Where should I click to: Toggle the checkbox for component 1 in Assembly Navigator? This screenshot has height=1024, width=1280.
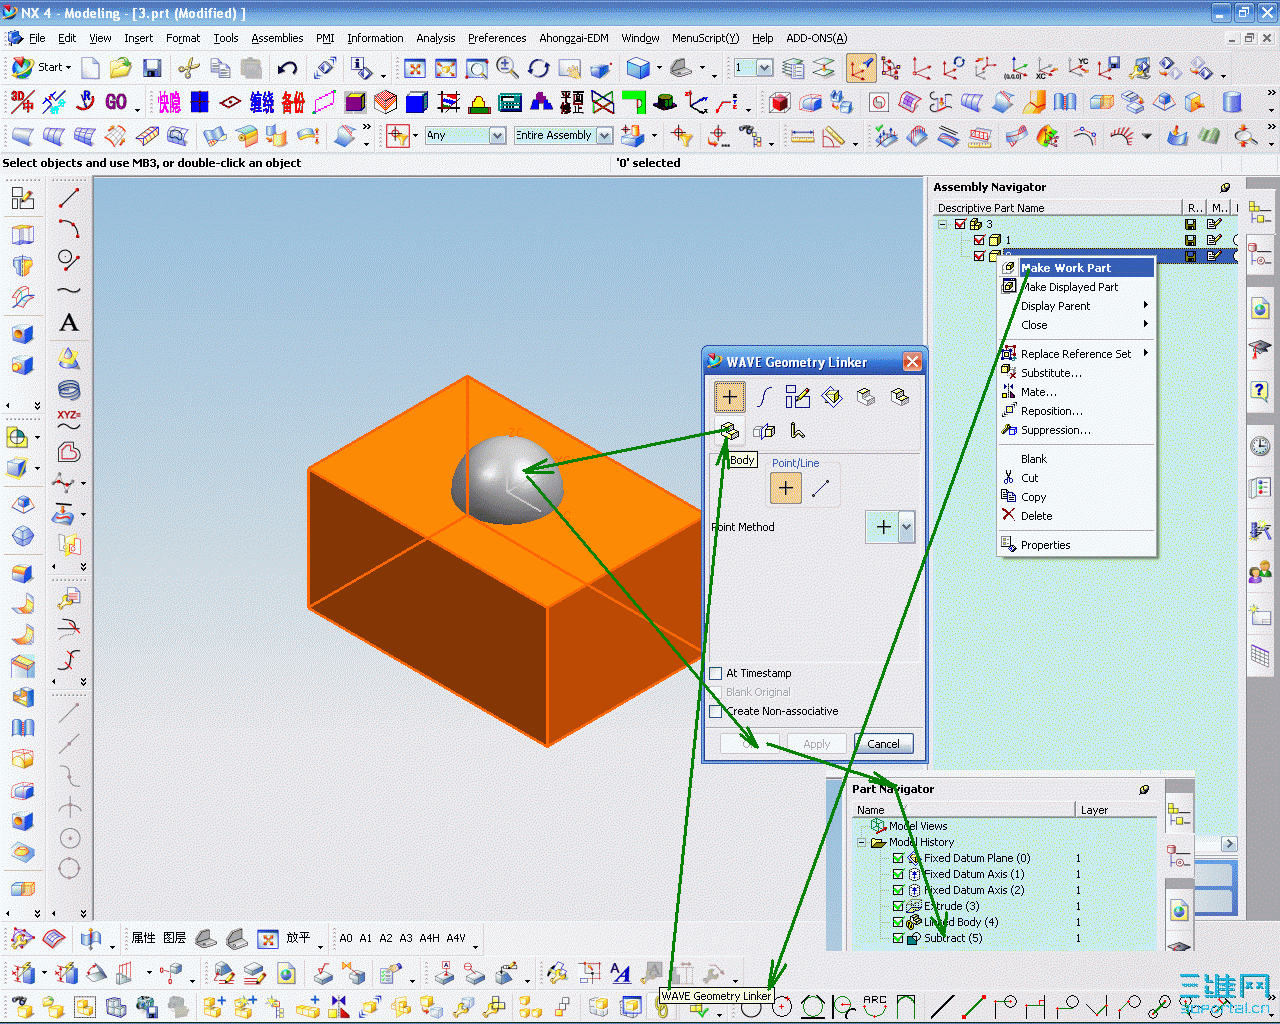tap(979, 240)
